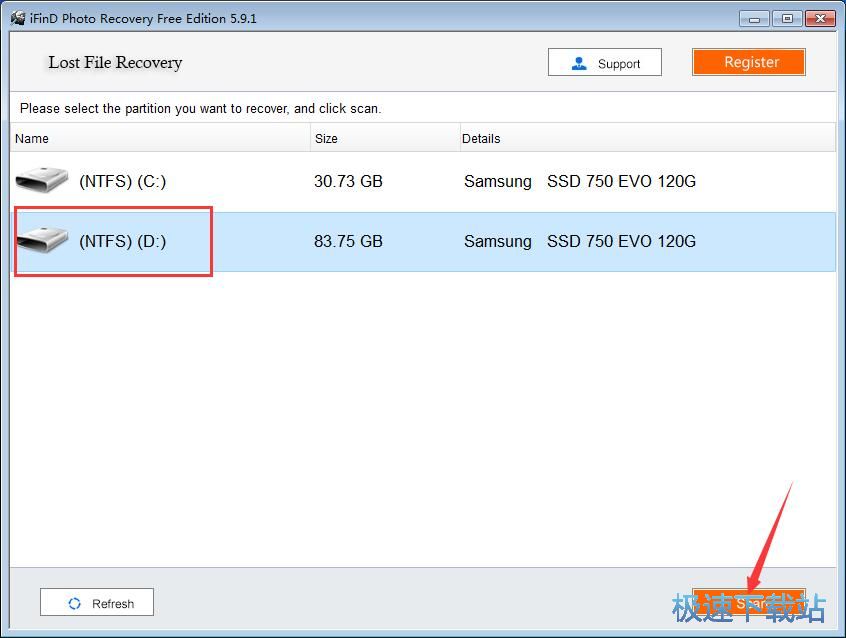846x638 pixels.
Task: Sort by the Name column header
Action: tap(160, 138)
